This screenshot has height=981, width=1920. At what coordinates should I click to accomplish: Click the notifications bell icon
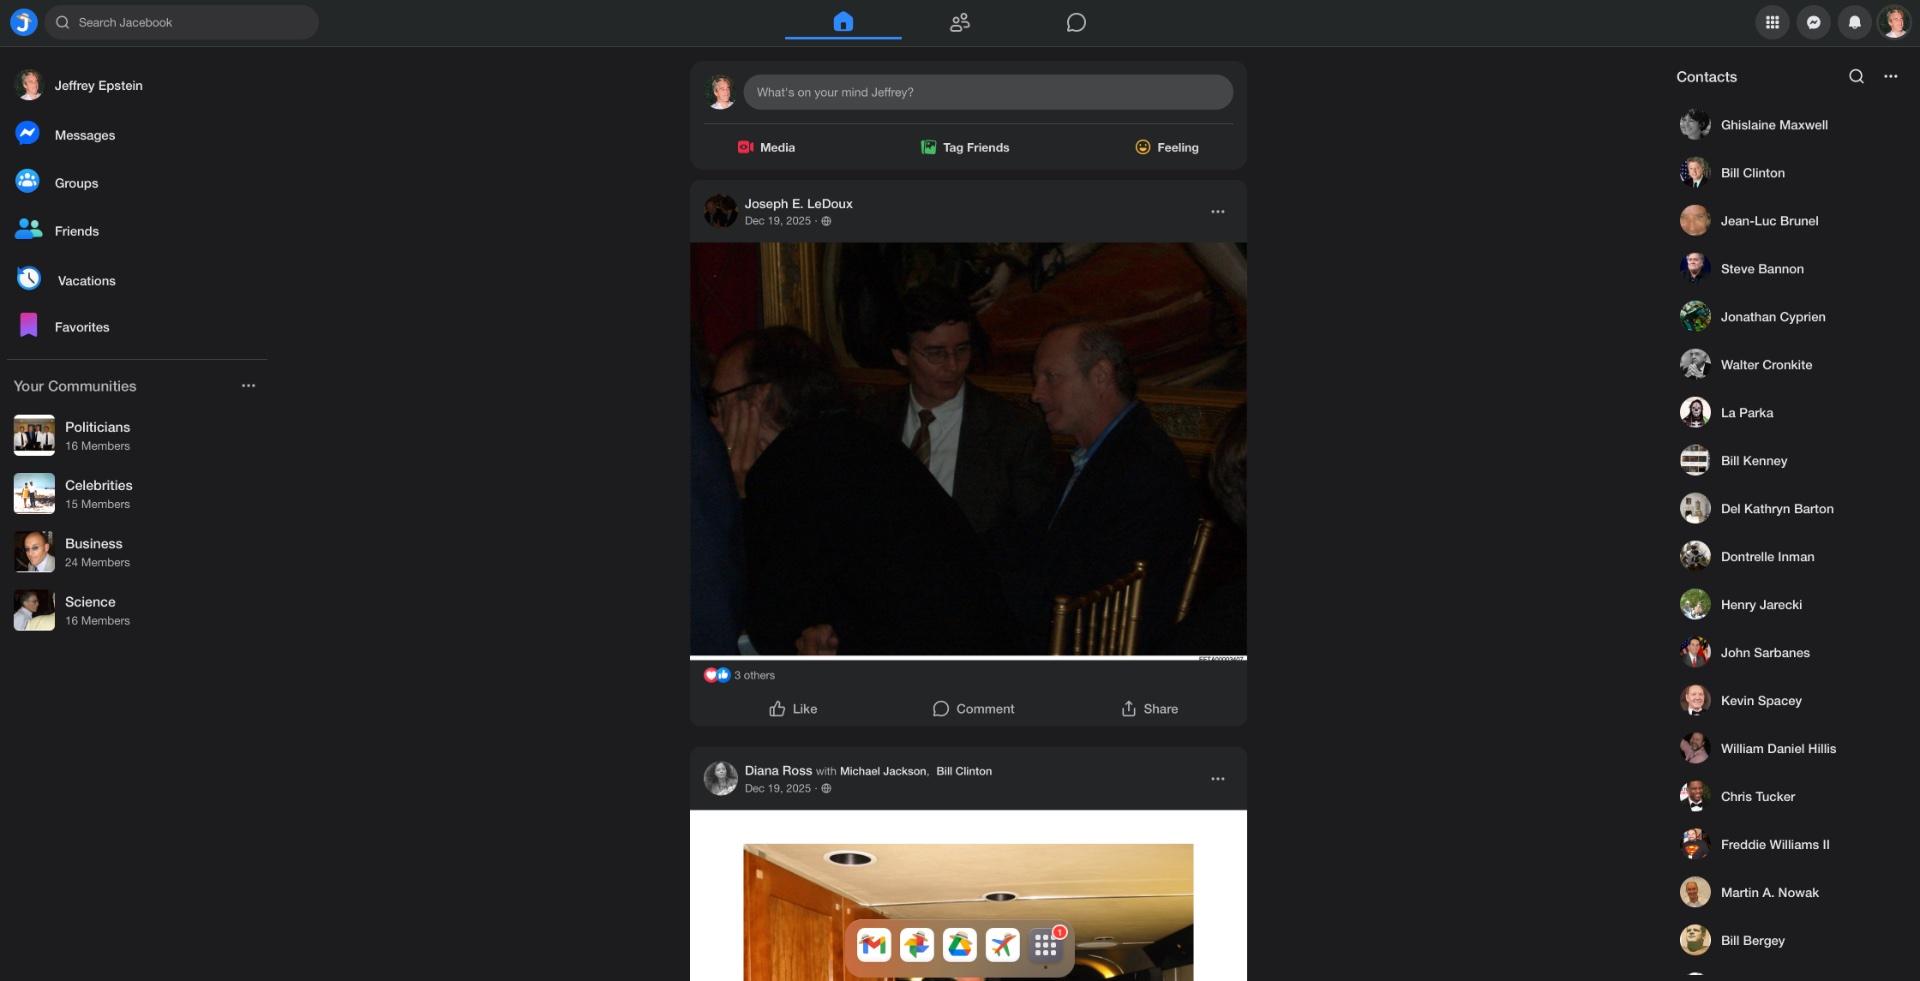pyautogui.click(x=1854, y=22)
